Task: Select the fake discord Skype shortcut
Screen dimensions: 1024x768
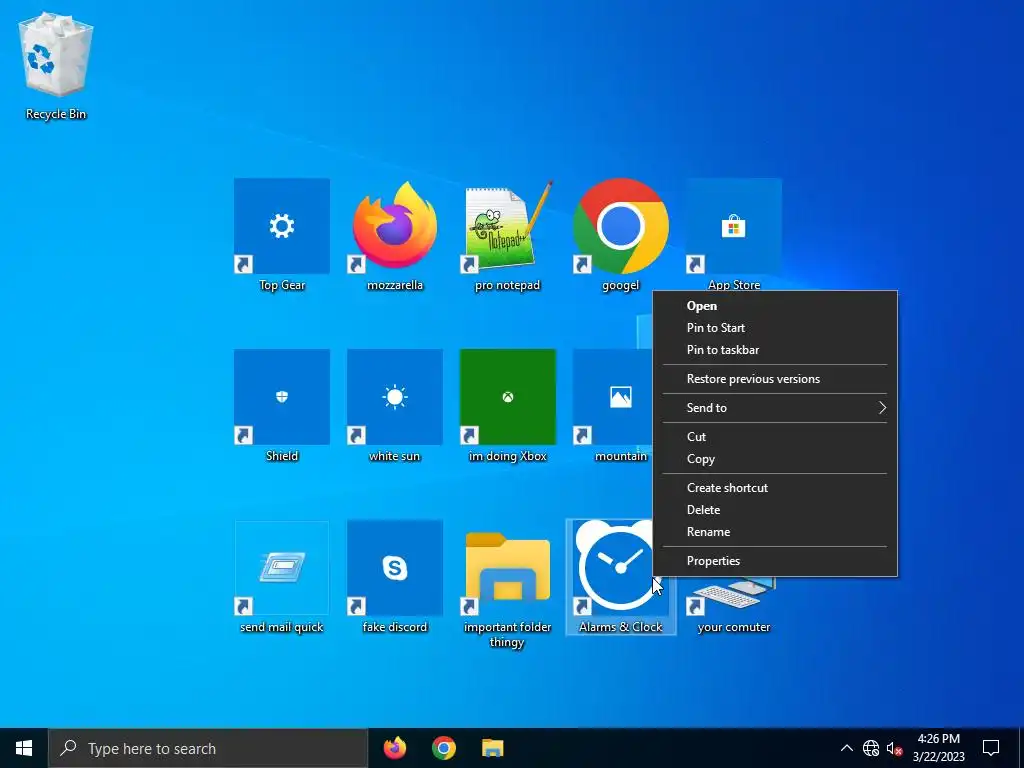Action: 394,568
